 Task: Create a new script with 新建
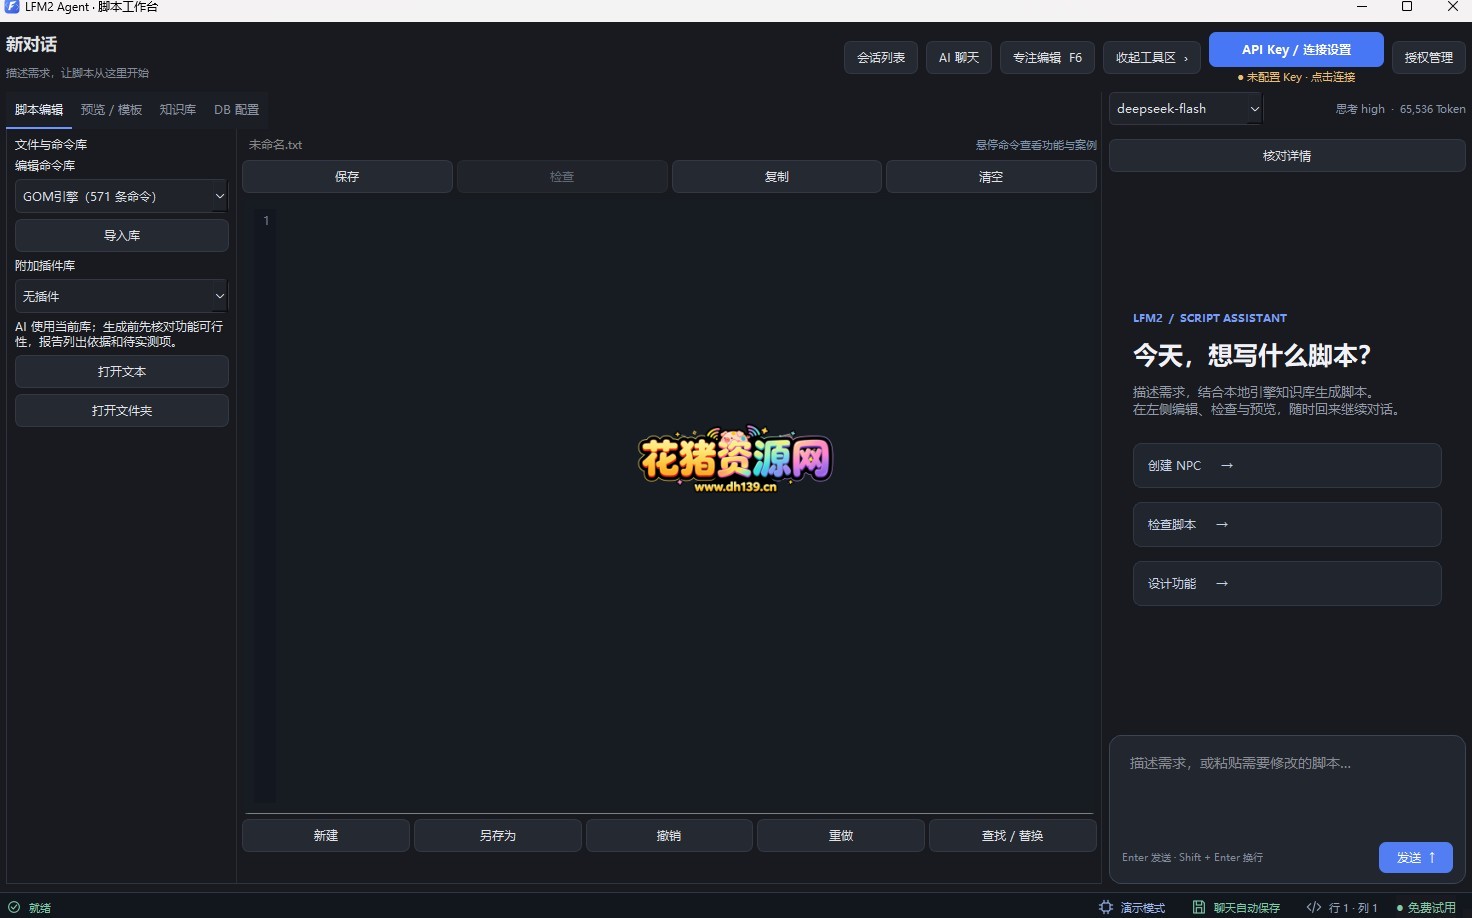coord(326,836)
